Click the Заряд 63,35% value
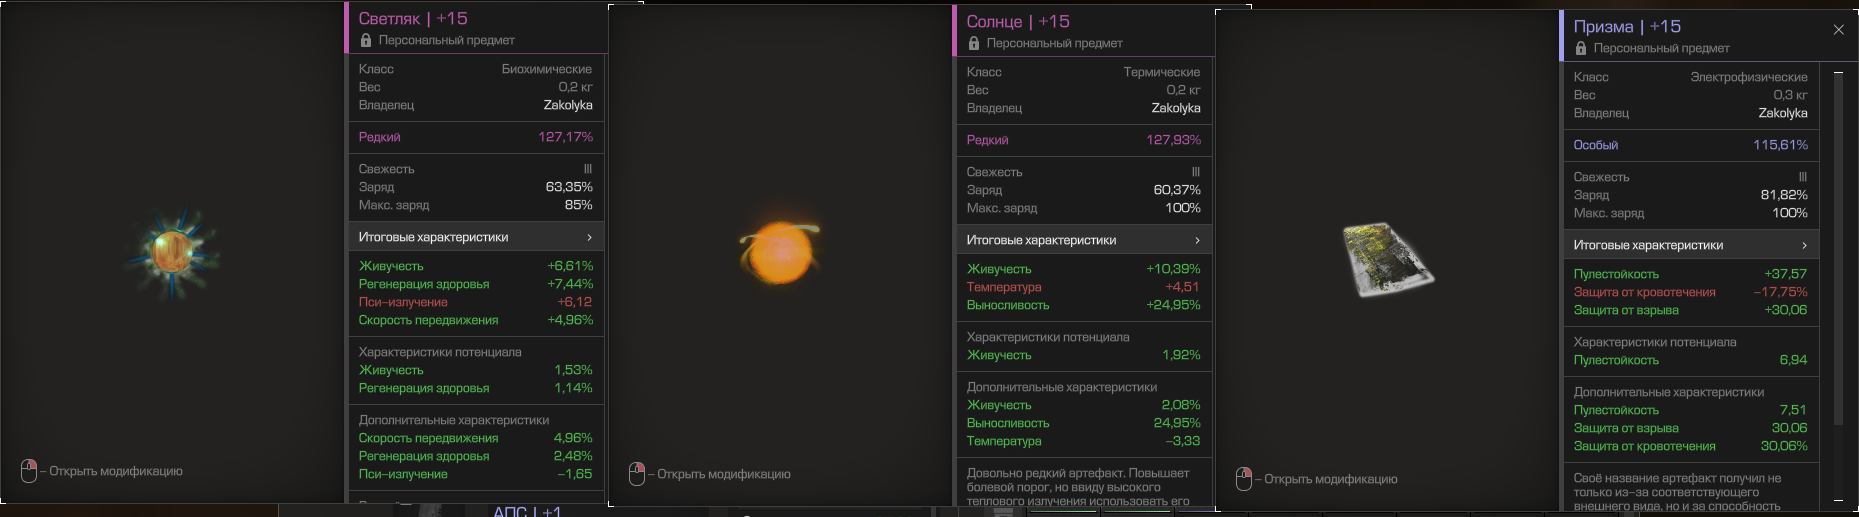Viewport: 1859px width, 517px height. tap(569, 187)
